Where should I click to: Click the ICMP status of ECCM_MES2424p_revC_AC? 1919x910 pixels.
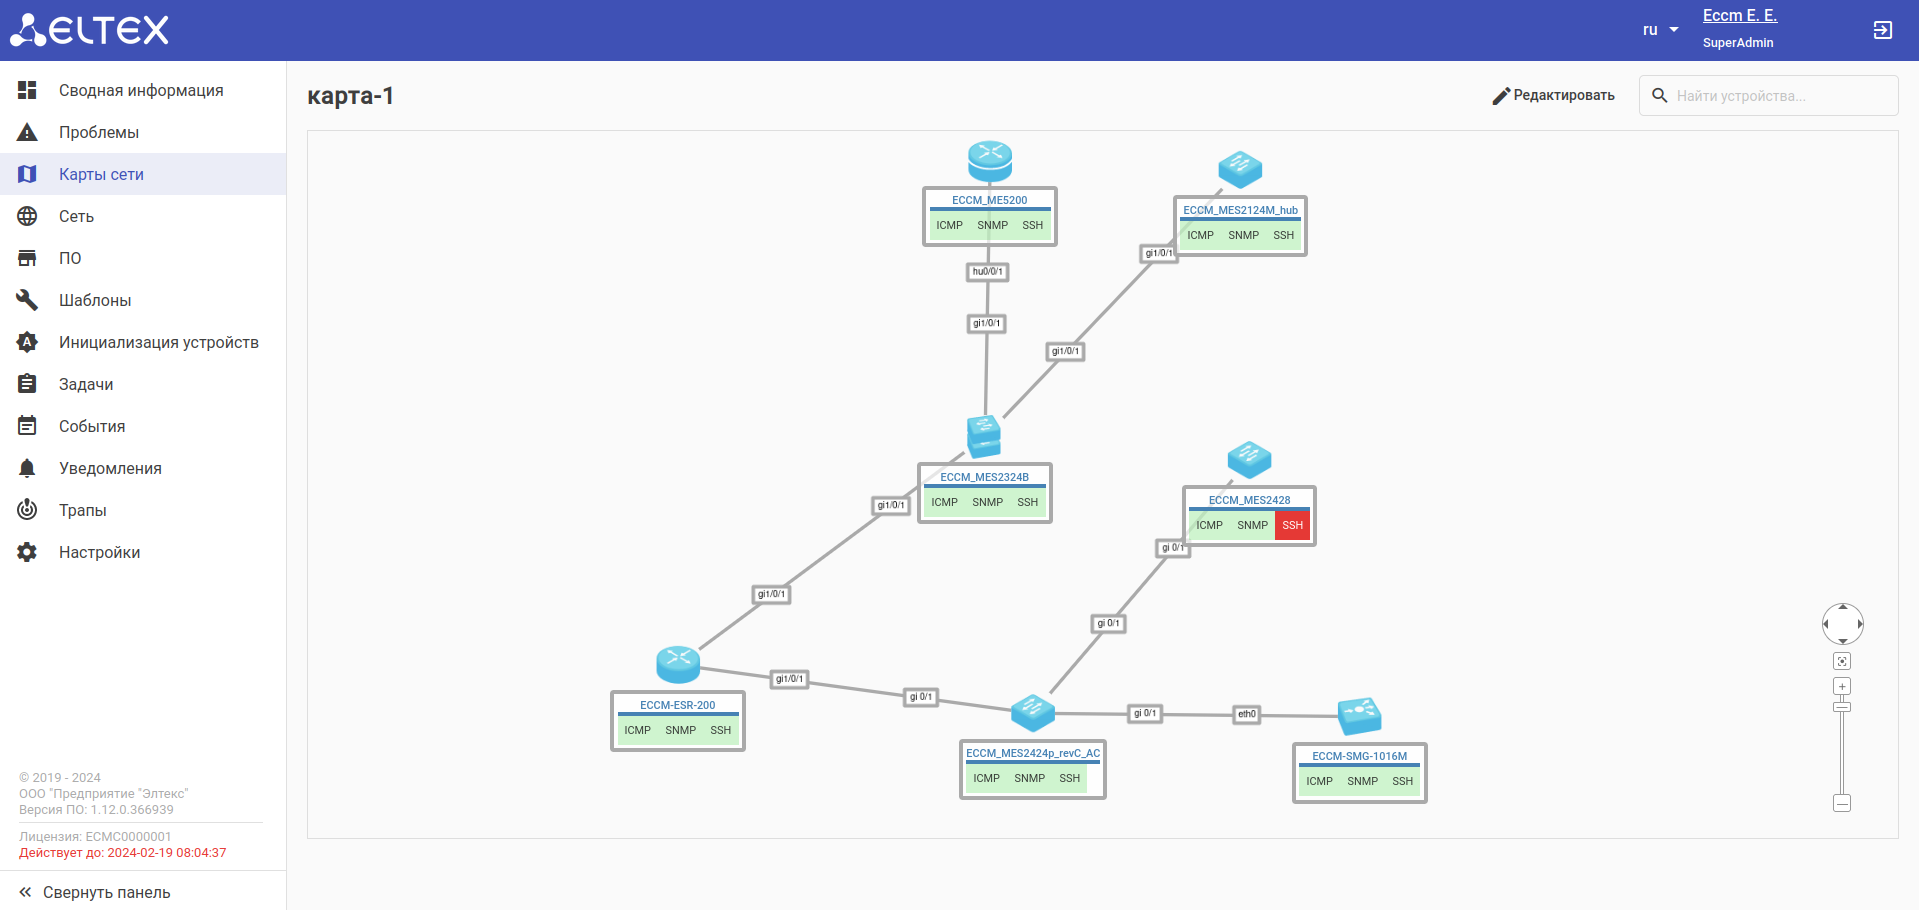tap(987, 778)
